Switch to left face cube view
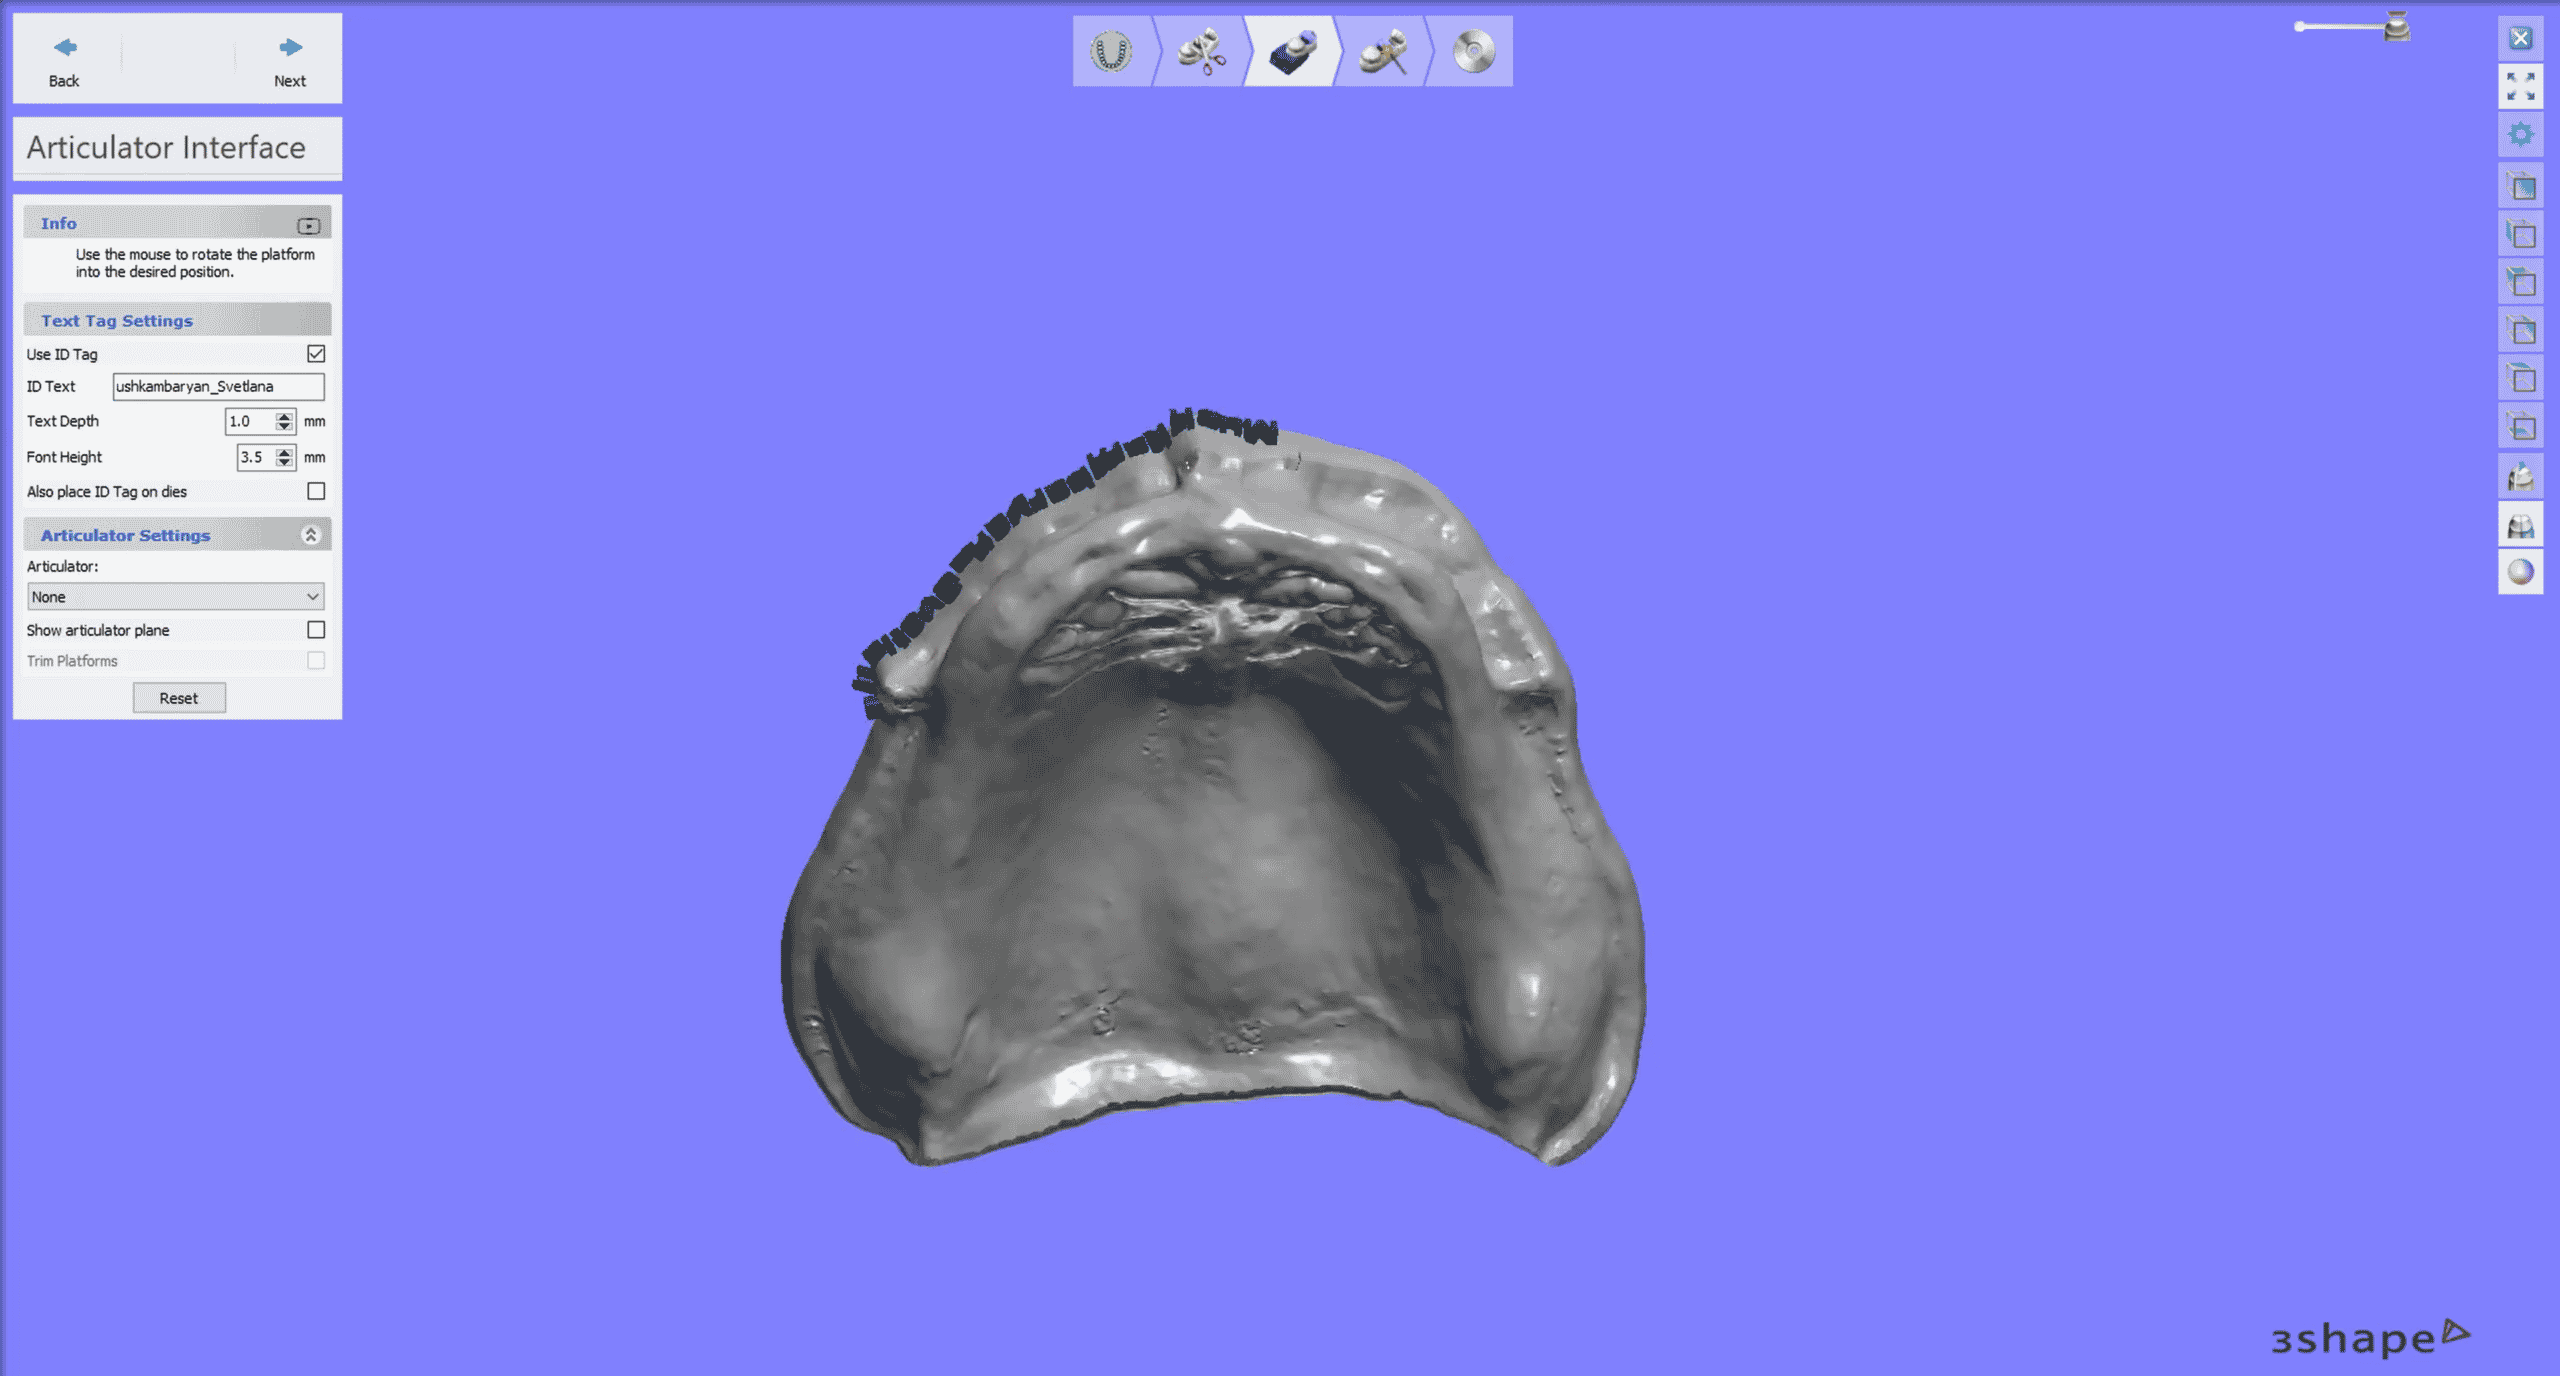The height and width of the screenshot is (1376, 2560). [x=2520, y=234]
